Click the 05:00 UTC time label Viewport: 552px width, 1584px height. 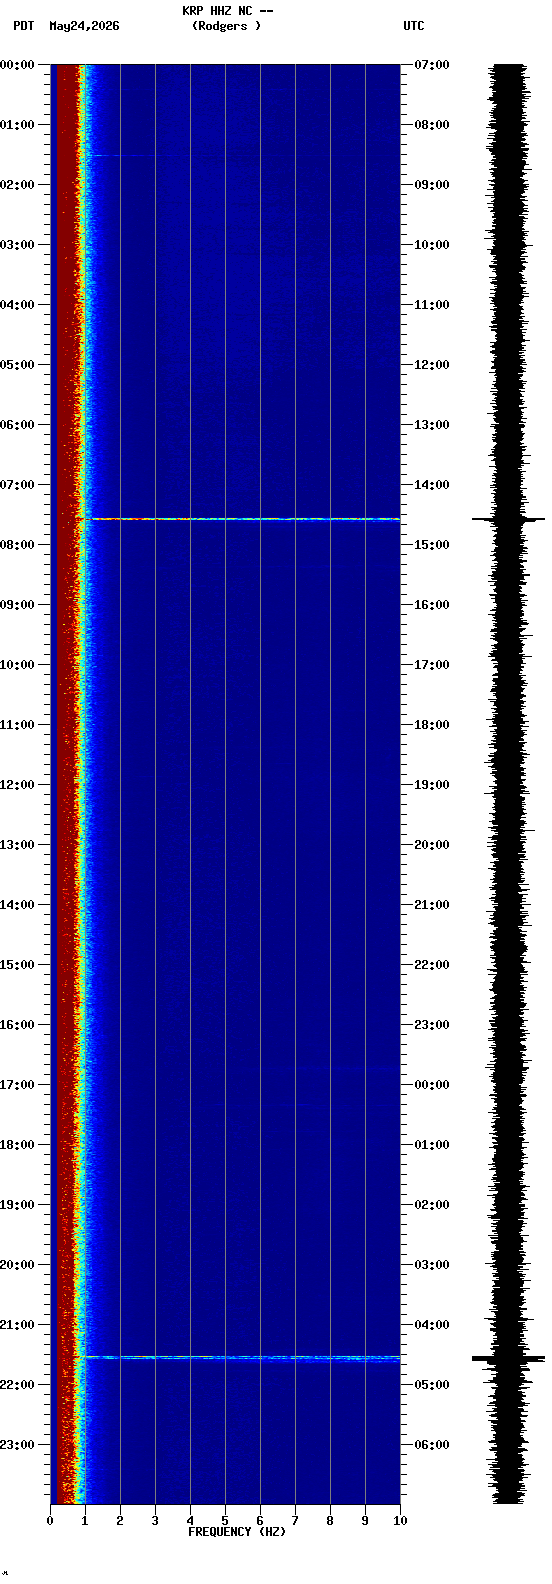(432, 1385)
